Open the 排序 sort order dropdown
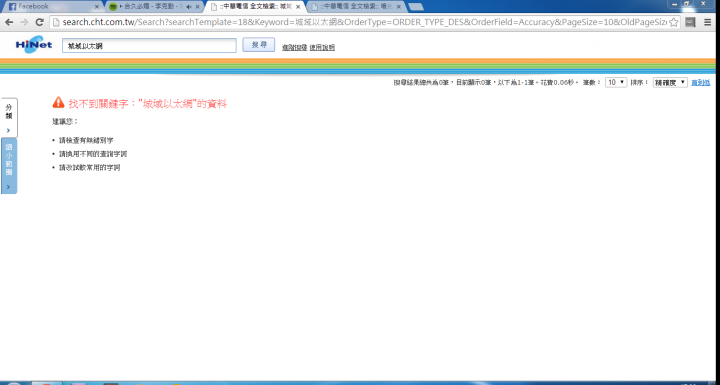Screen dimensions: 720x385 670,82
